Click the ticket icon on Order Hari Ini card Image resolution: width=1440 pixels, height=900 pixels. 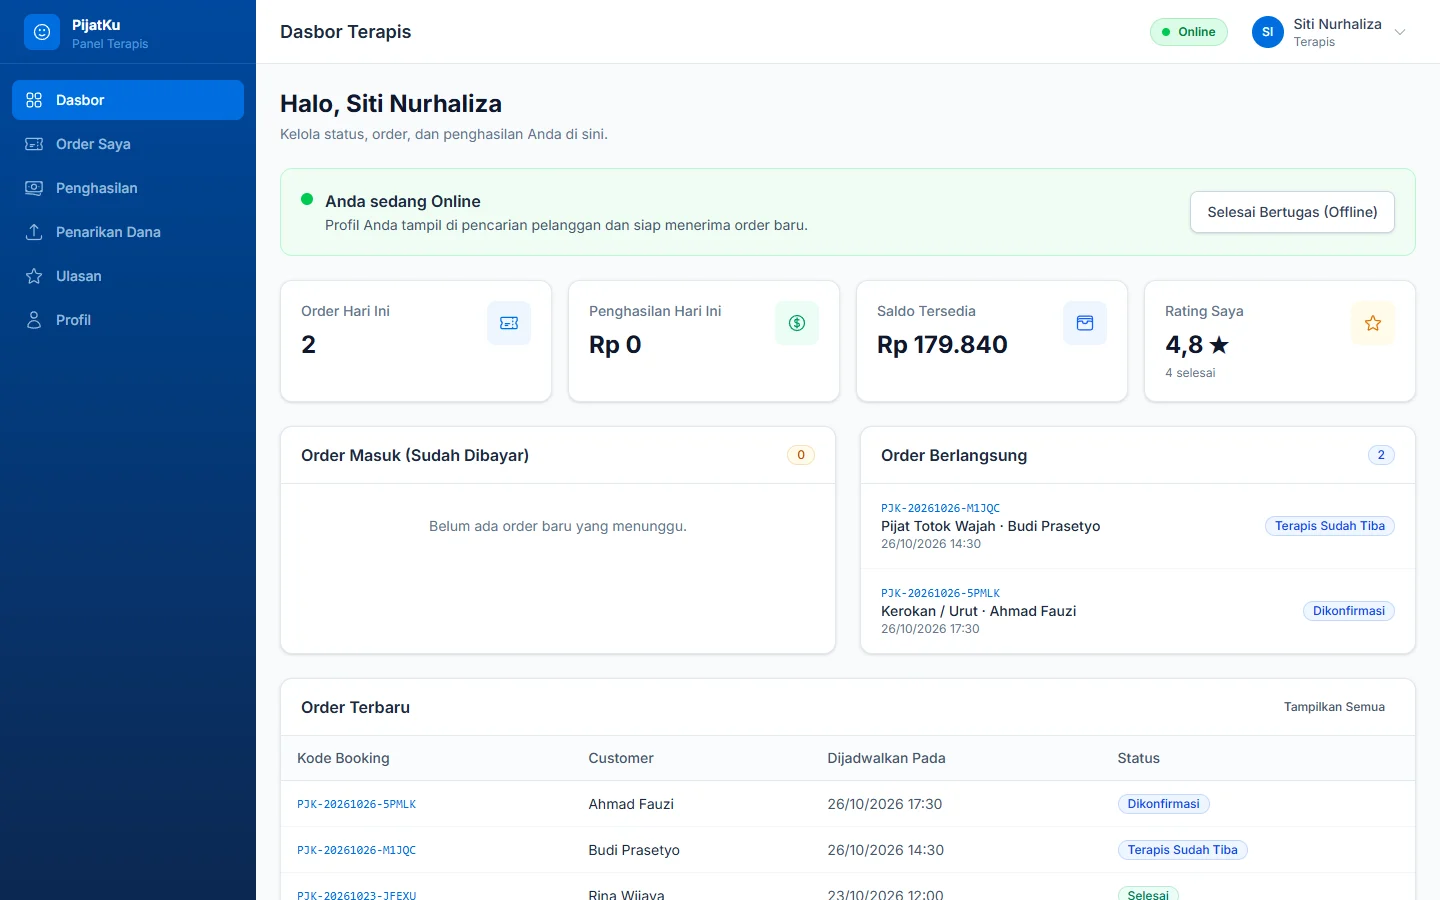[x=509, y=323]
